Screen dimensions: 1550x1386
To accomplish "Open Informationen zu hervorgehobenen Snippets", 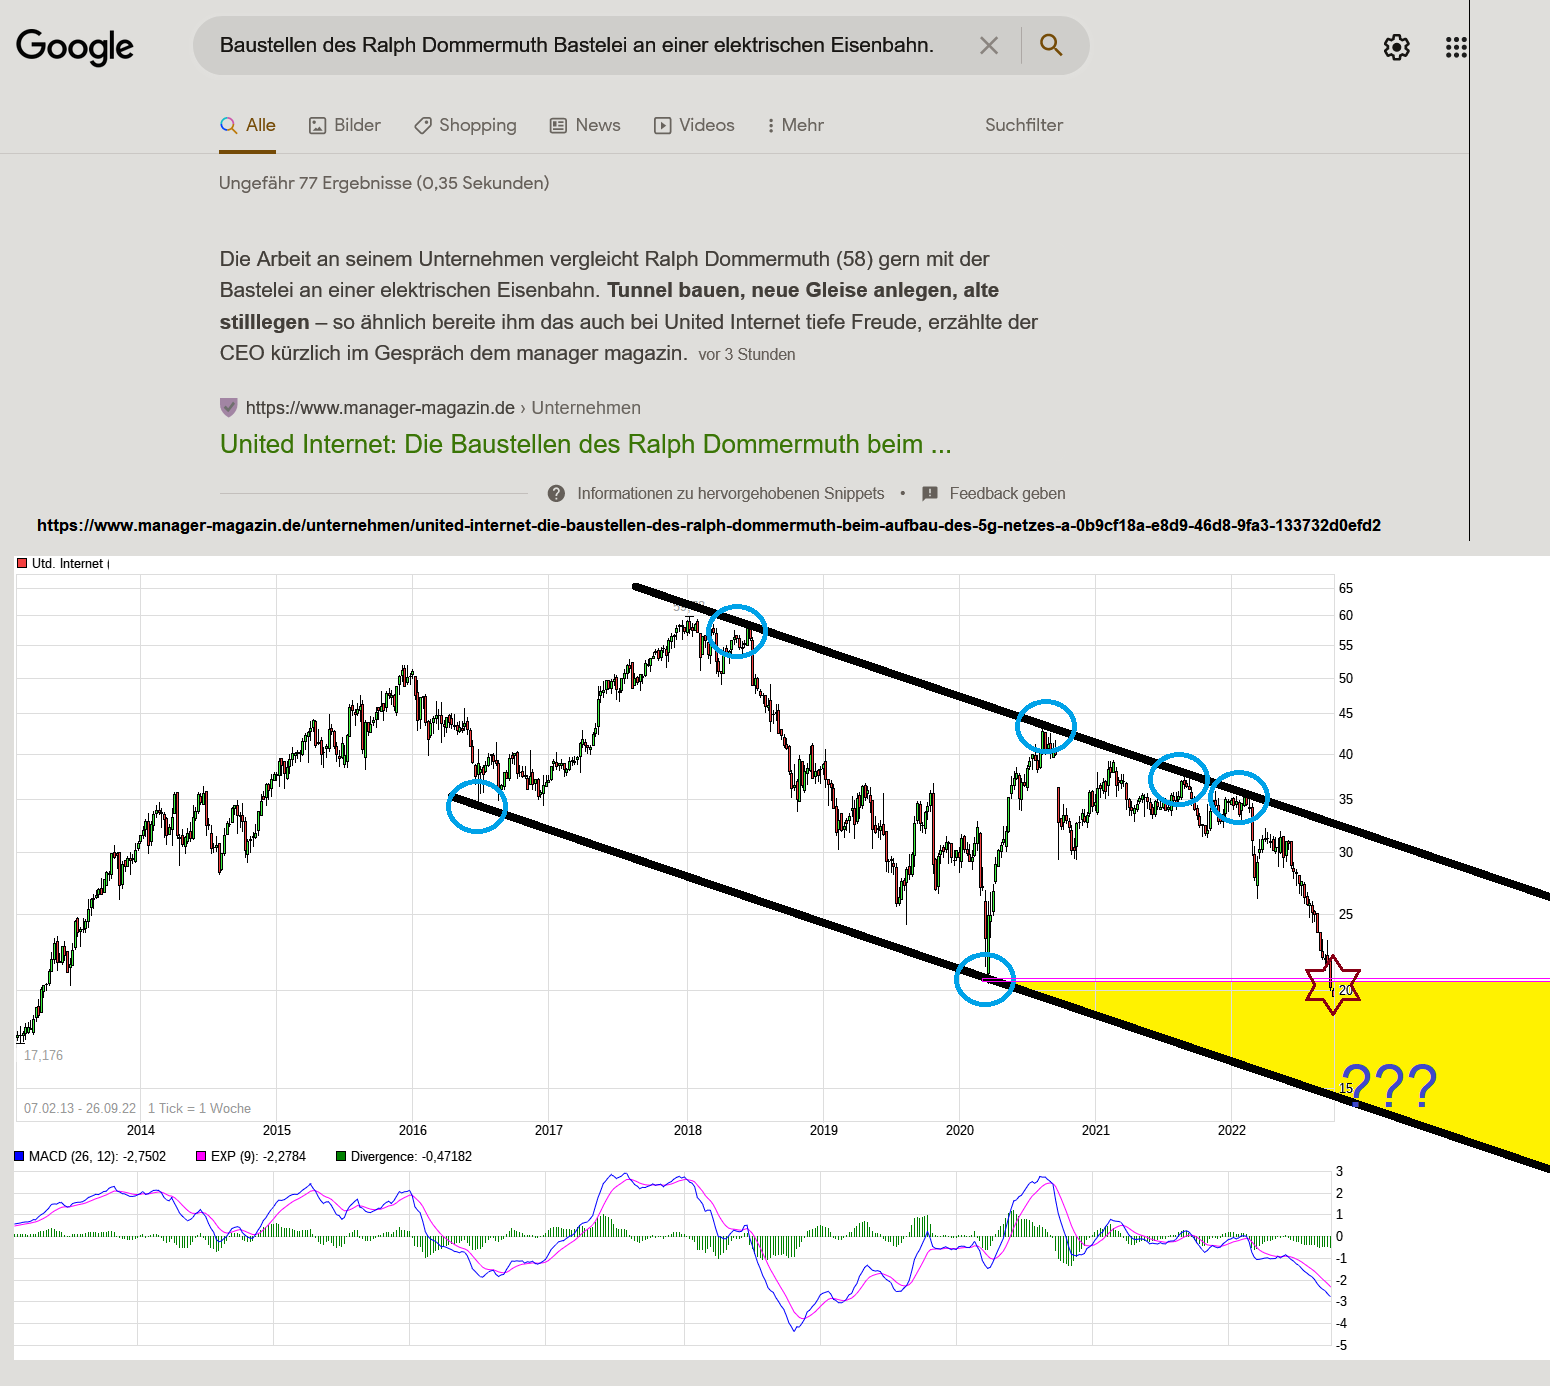I will 731,493.
